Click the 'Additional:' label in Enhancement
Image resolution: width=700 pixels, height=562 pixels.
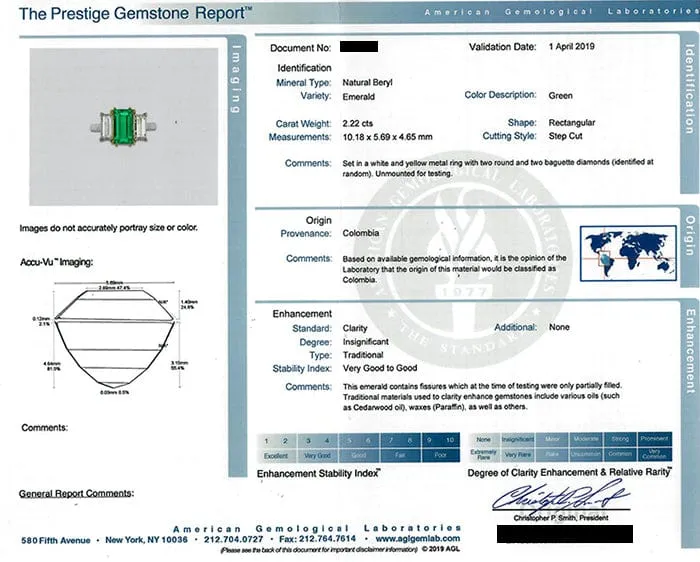coord(515,327)
